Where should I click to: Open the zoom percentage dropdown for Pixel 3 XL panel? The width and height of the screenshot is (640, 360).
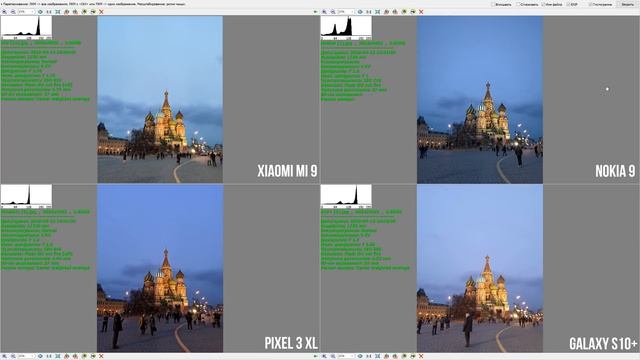(26, 356)
